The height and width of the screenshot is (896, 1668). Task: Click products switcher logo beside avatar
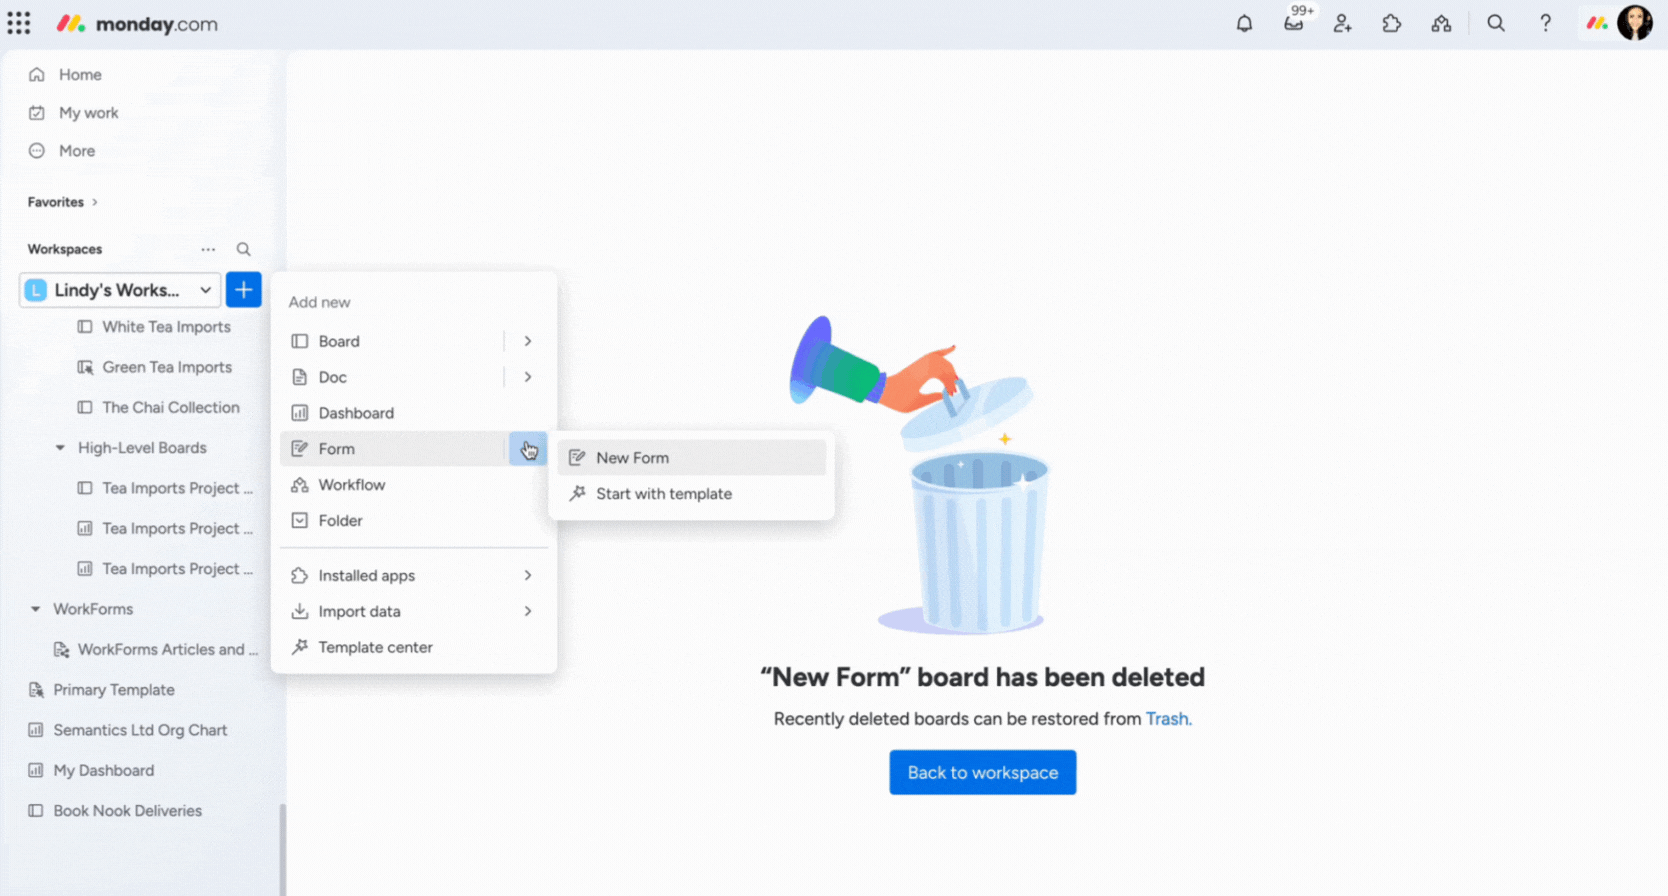tap(1597, 23)
